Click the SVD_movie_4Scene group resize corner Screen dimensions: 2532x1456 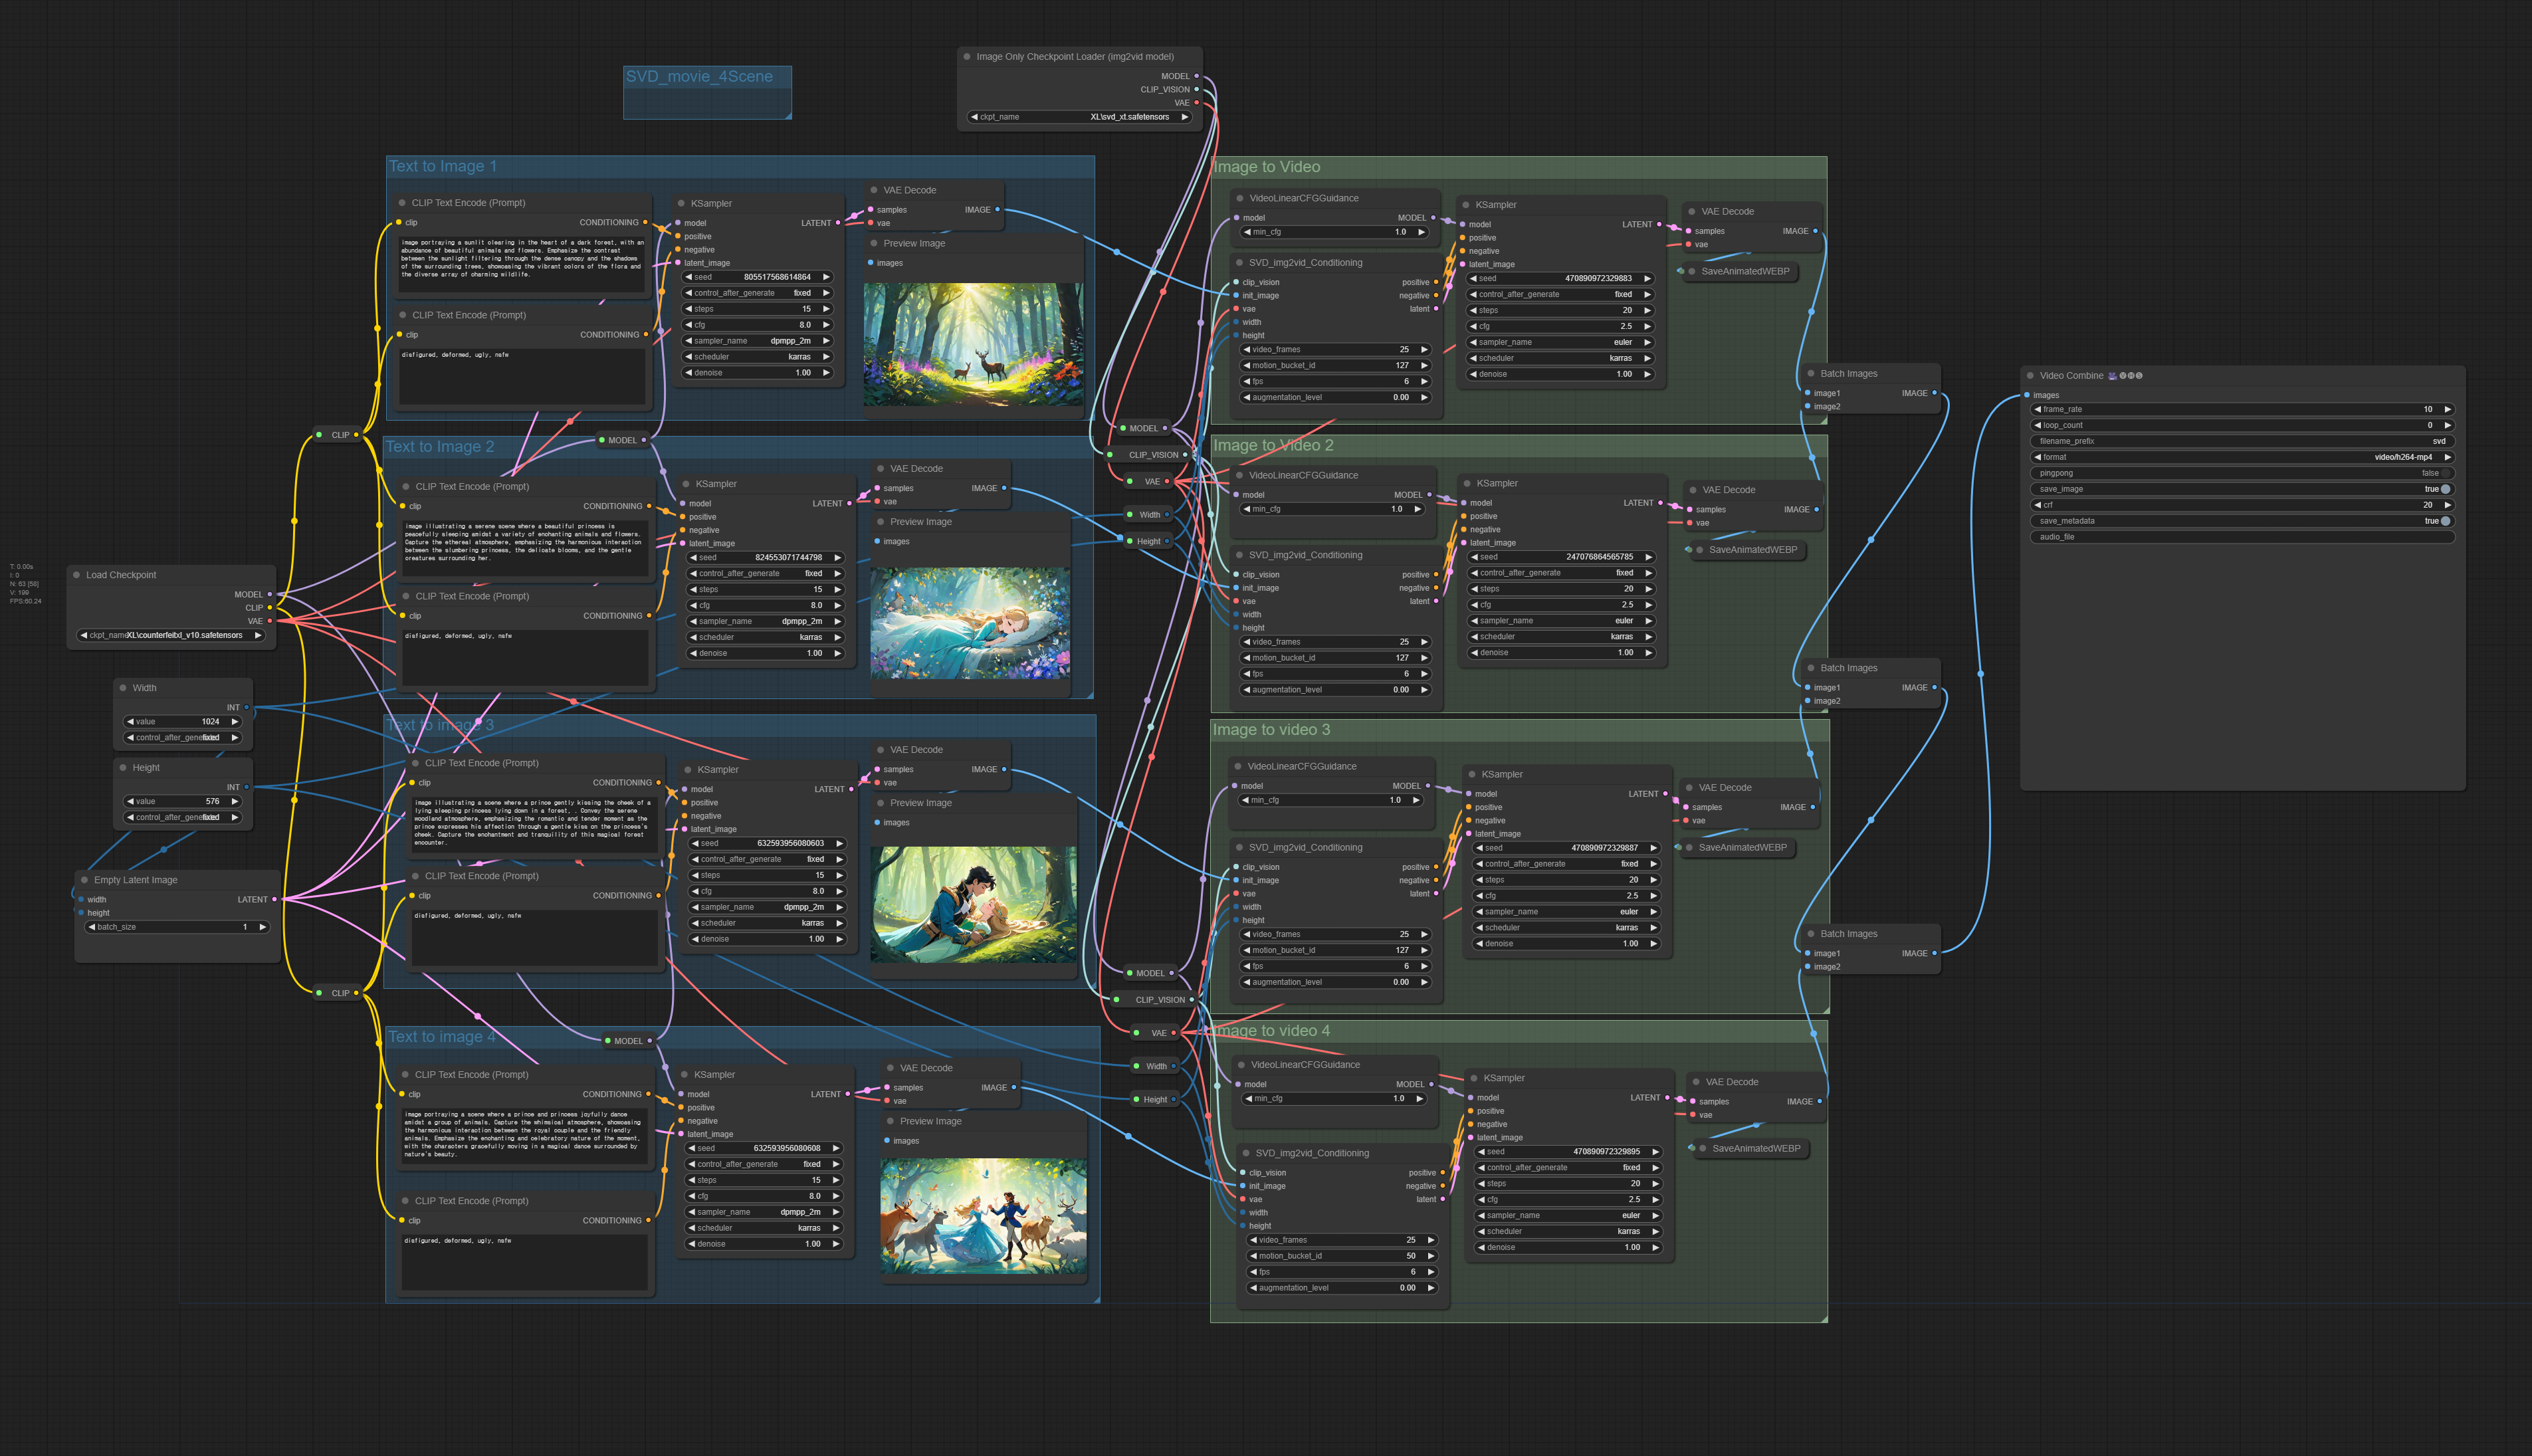point(788,115)
